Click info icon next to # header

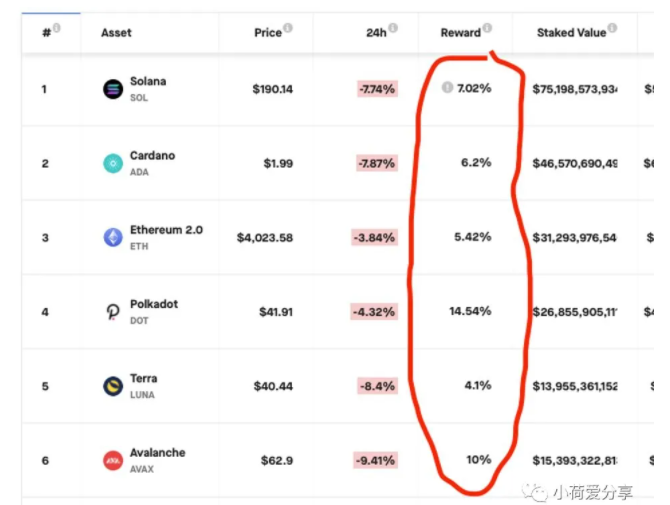56,28
